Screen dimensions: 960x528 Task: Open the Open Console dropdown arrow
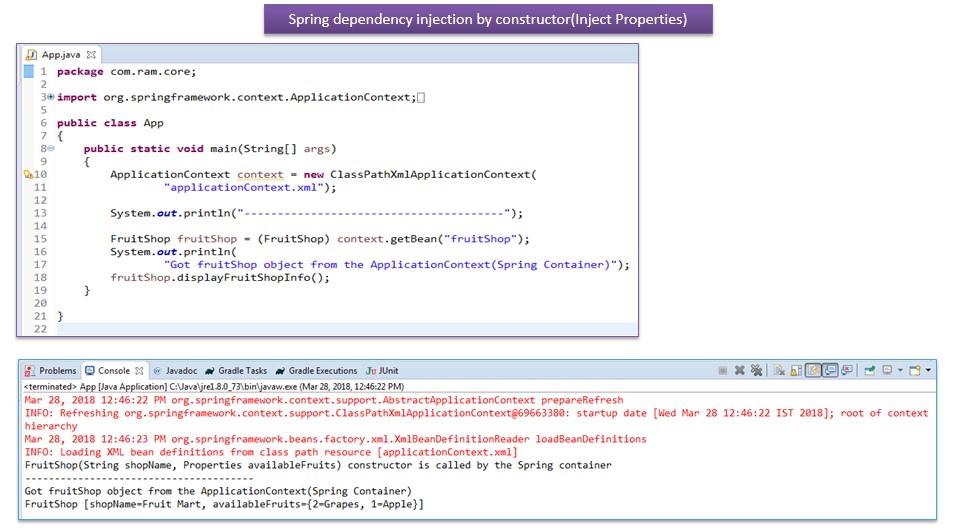click(928, 371)
